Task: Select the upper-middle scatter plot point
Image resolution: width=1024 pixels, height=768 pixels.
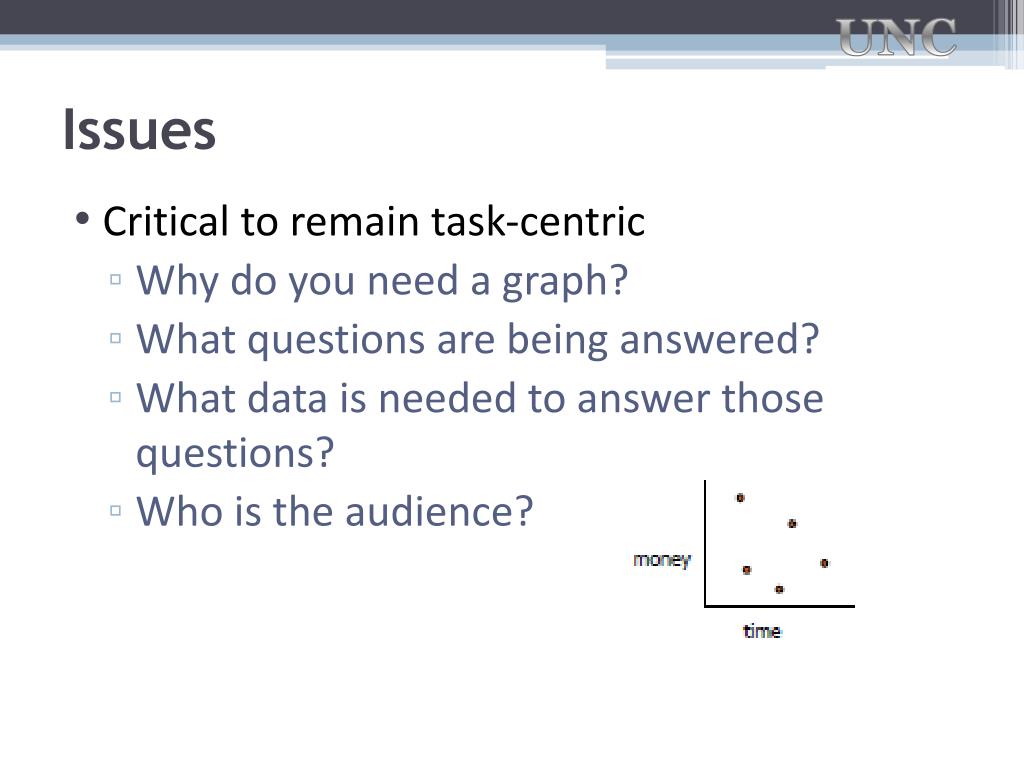Action: [x=792, y=523]
